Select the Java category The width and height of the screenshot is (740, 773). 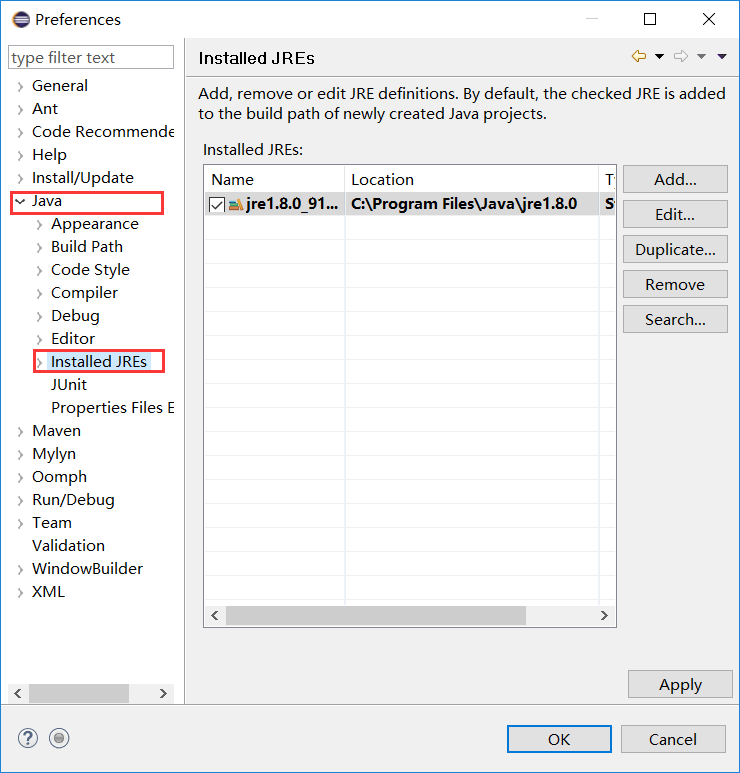click(x=47, y=201)
